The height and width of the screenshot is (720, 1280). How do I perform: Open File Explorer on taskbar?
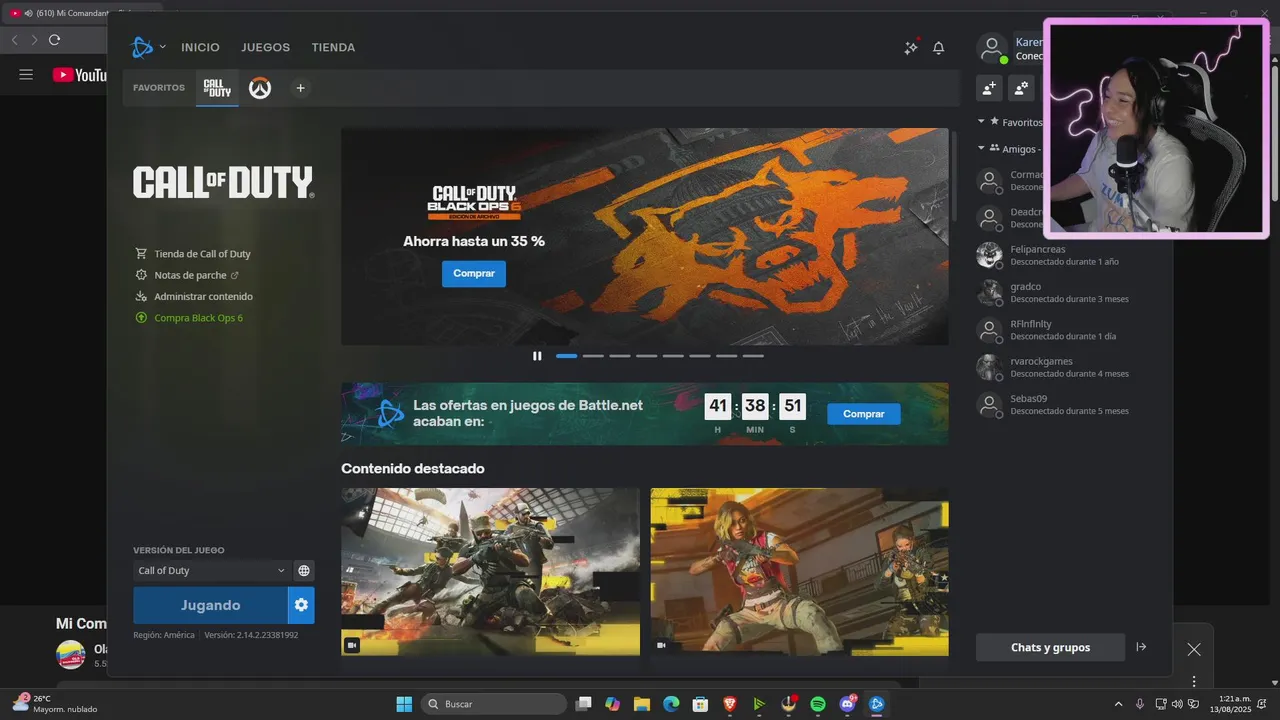[642, 704]
